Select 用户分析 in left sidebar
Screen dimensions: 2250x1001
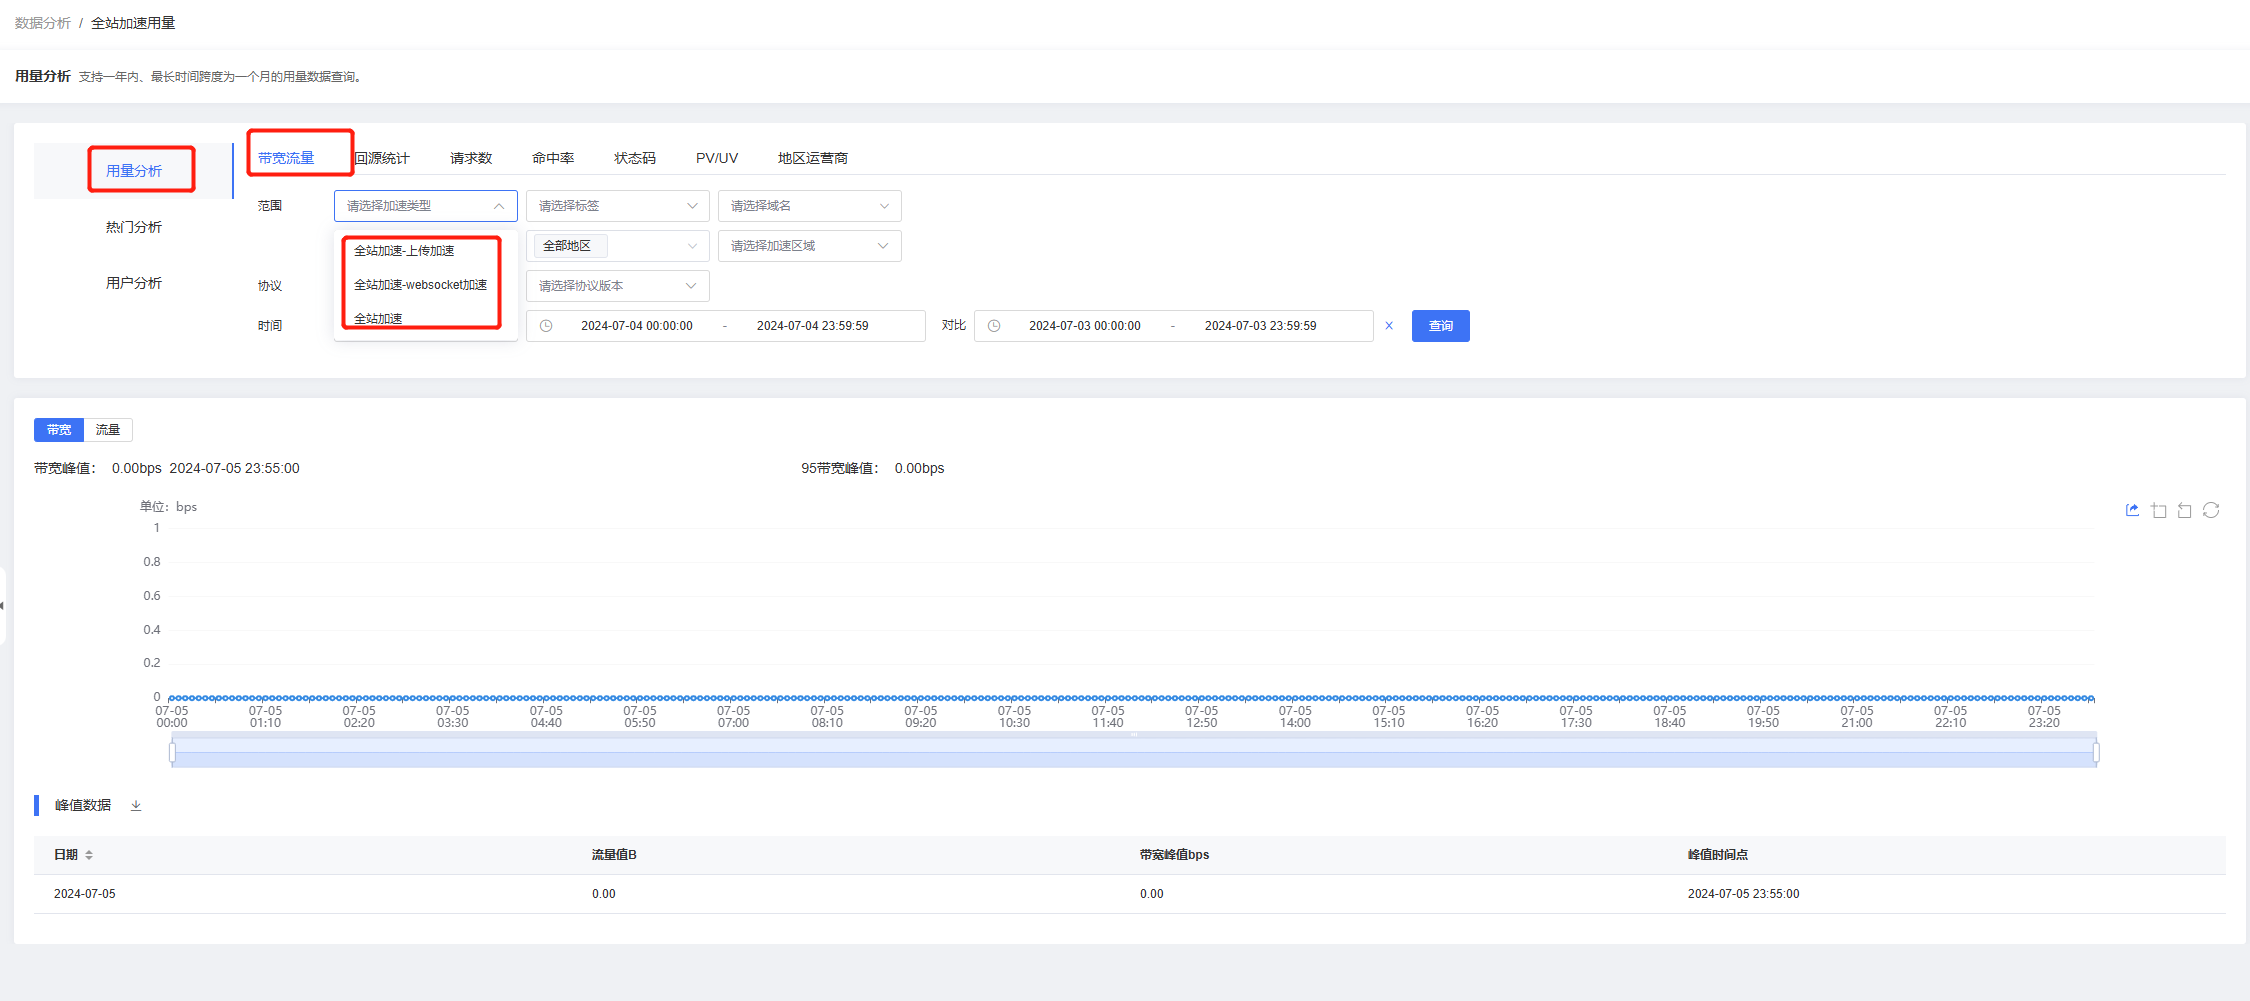pos(134,283)
